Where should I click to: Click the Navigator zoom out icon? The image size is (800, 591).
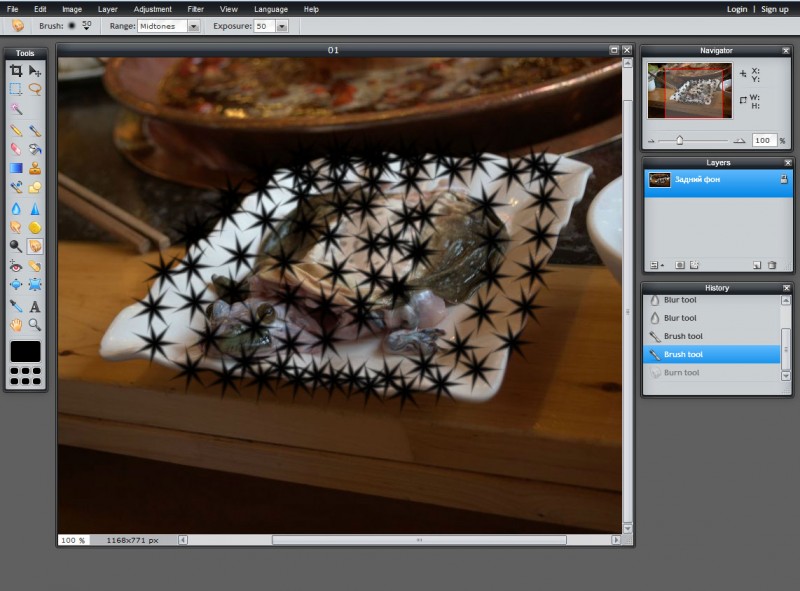[652, 141]
